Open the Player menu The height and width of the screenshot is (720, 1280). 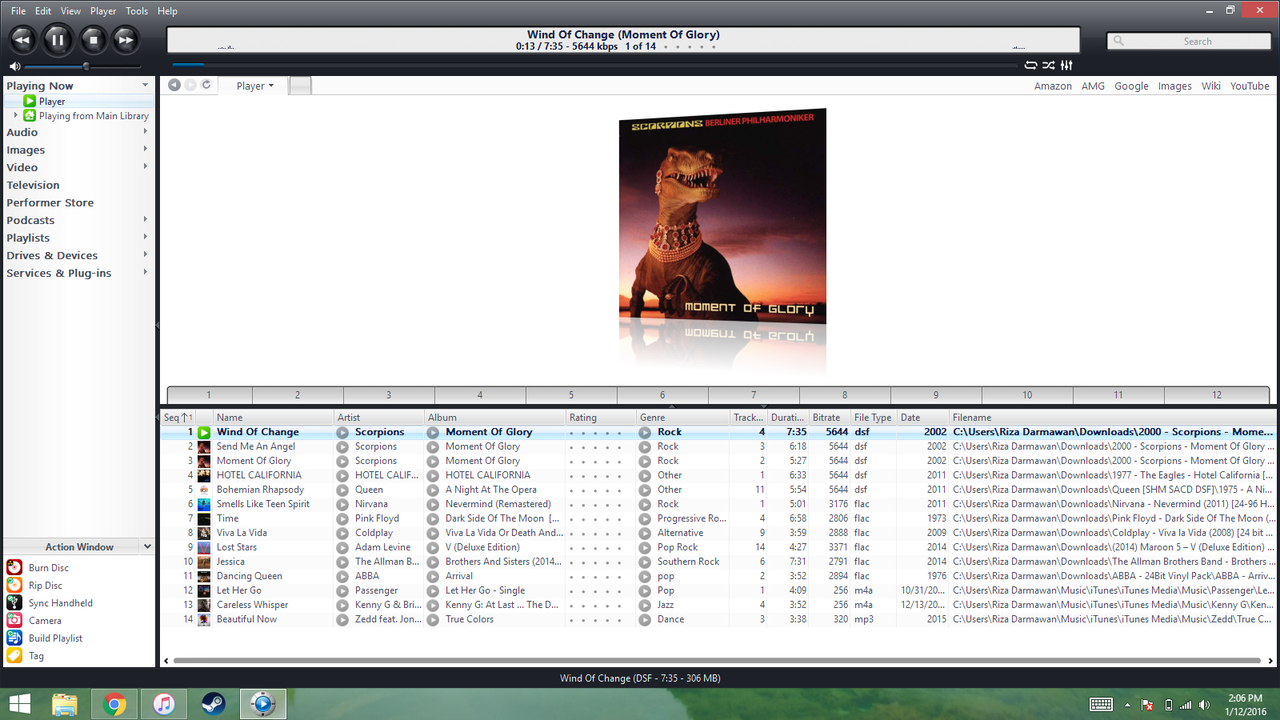[x=103, y=11]
